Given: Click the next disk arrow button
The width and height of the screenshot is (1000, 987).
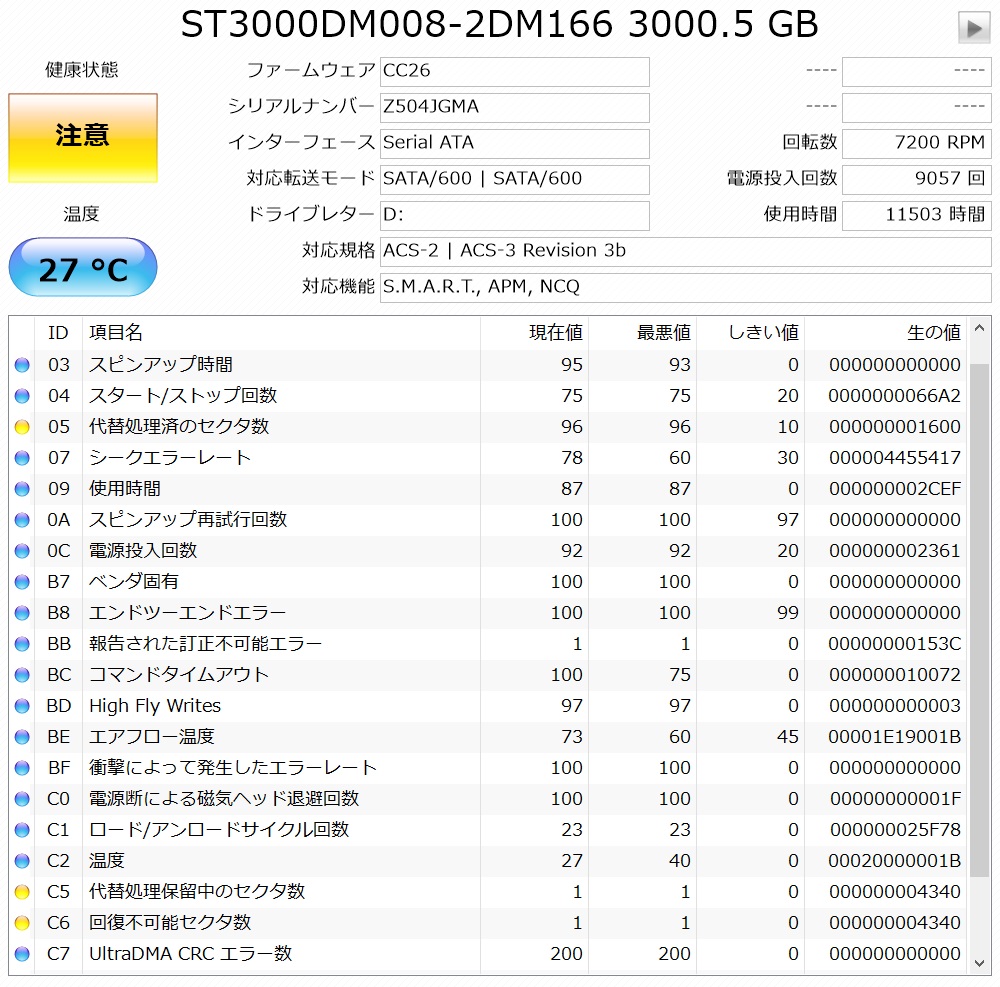Looking at the screenshot, I should (x=973, y=28).
